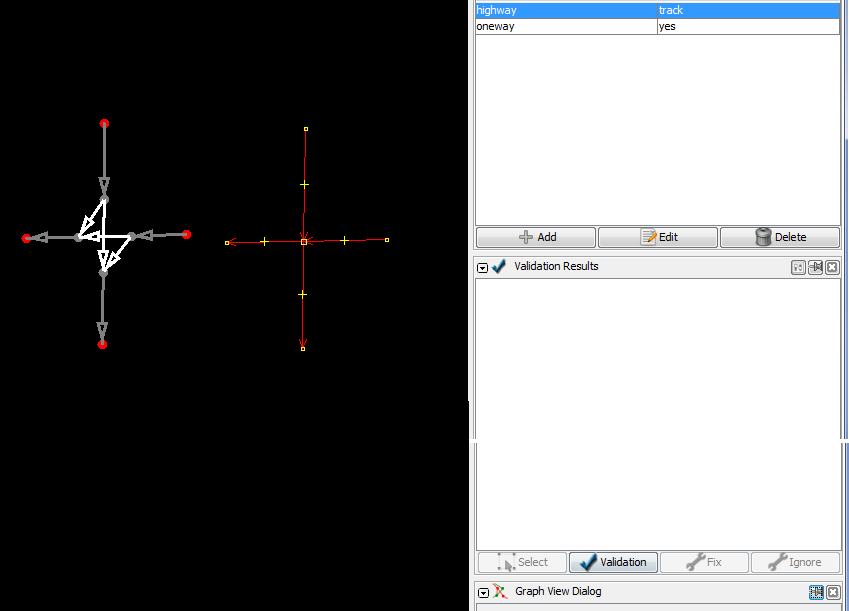Collapse the Graph View Dialog panel
Screen dimensions: 849x611
point(482,592)
